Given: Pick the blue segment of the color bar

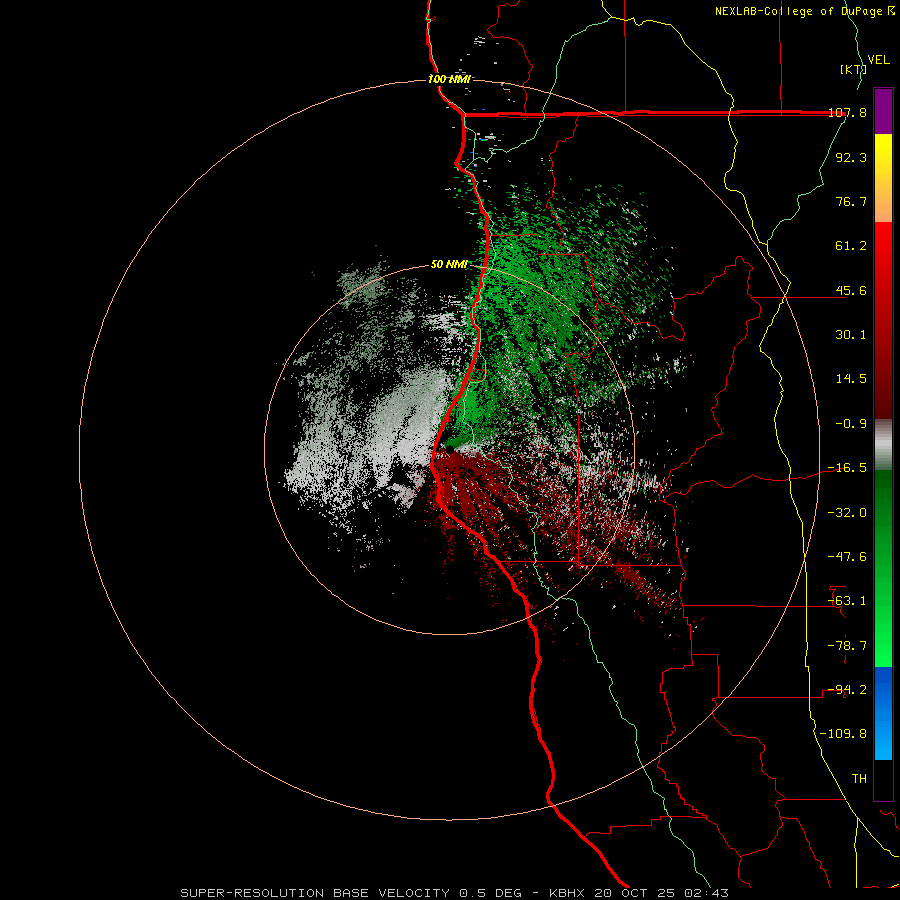Looking at the screenshot, I should [x=883, y=713].
